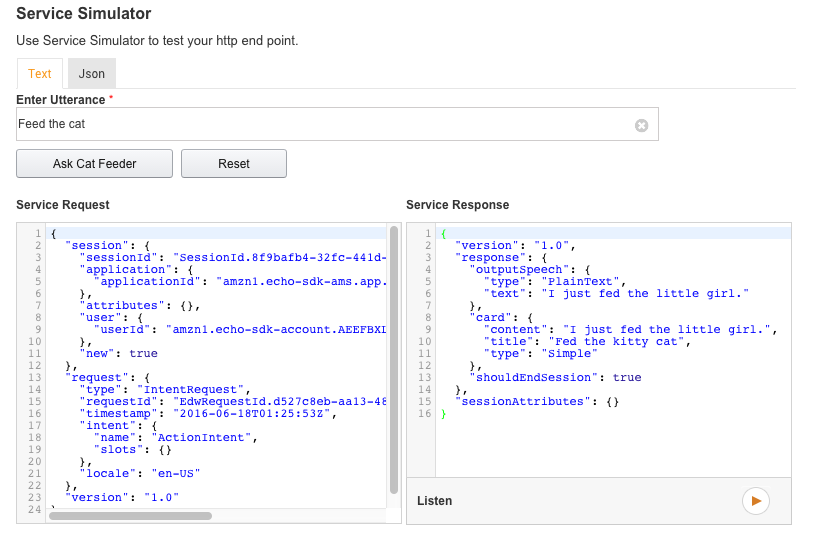
Task: Select the Text tab
Action: (x=40, y=74)
